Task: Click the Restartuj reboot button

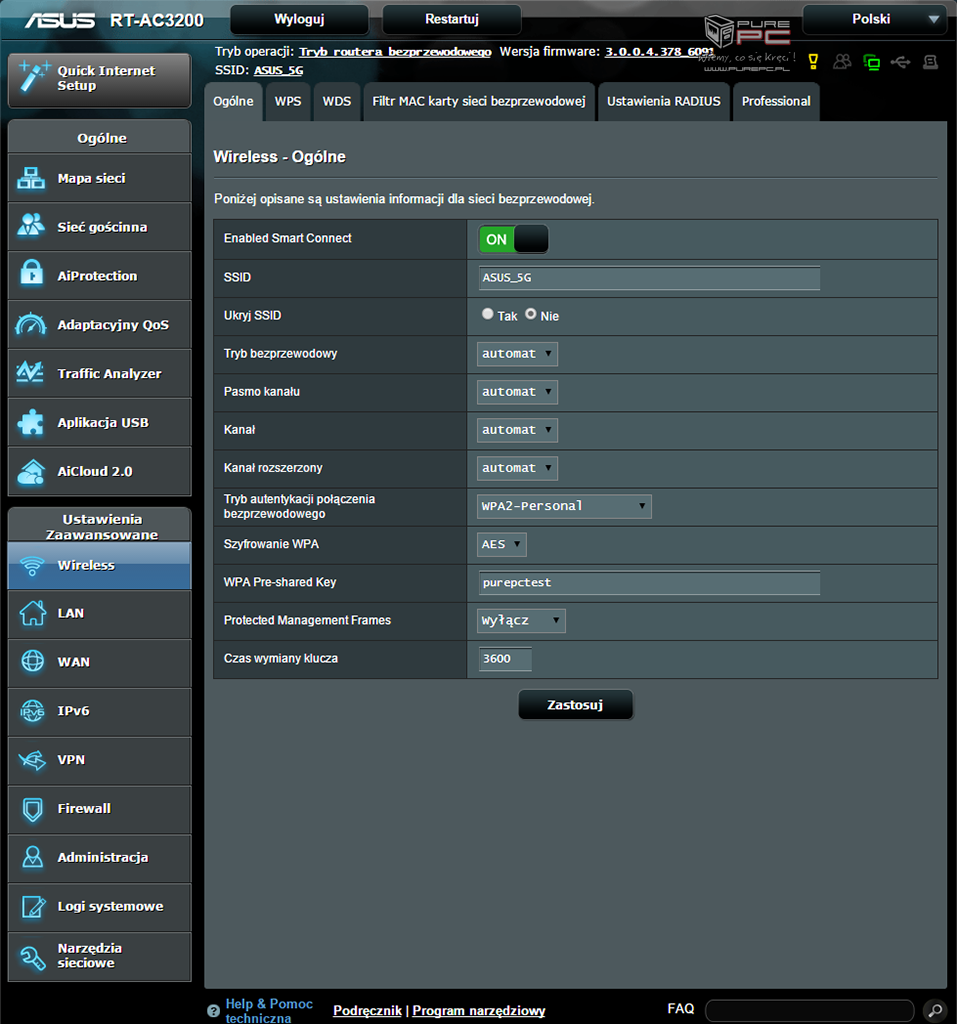Action: pyautogui.click(x=452, y=19)
